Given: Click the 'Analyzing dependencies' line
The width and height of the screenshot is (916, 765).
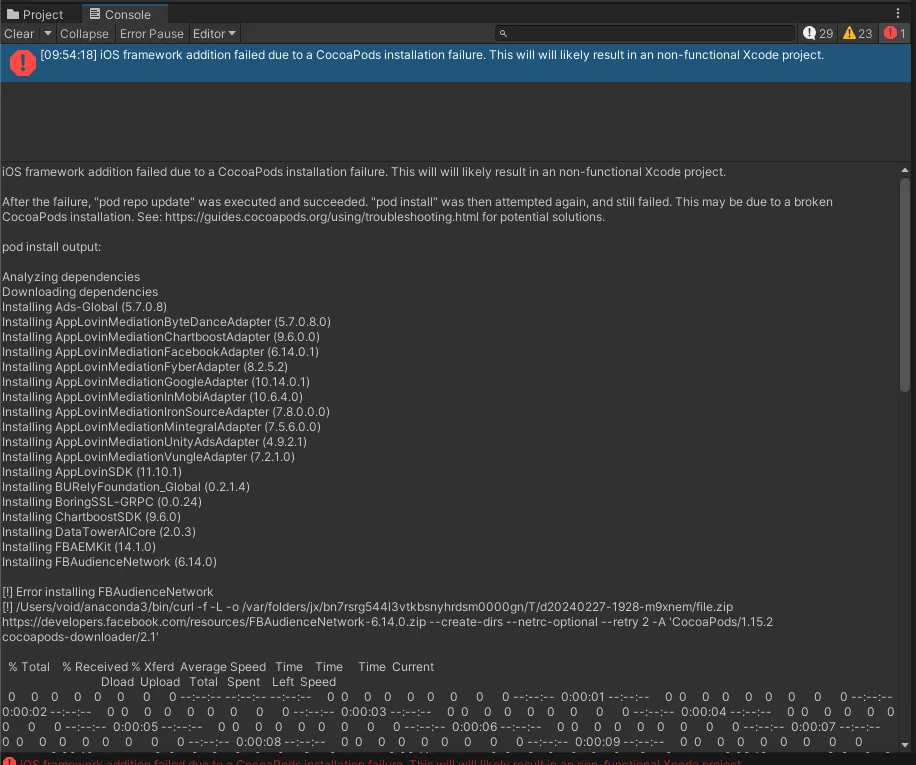Looking at the screenshot, I should pyautogui.click(x=71, y=277).
